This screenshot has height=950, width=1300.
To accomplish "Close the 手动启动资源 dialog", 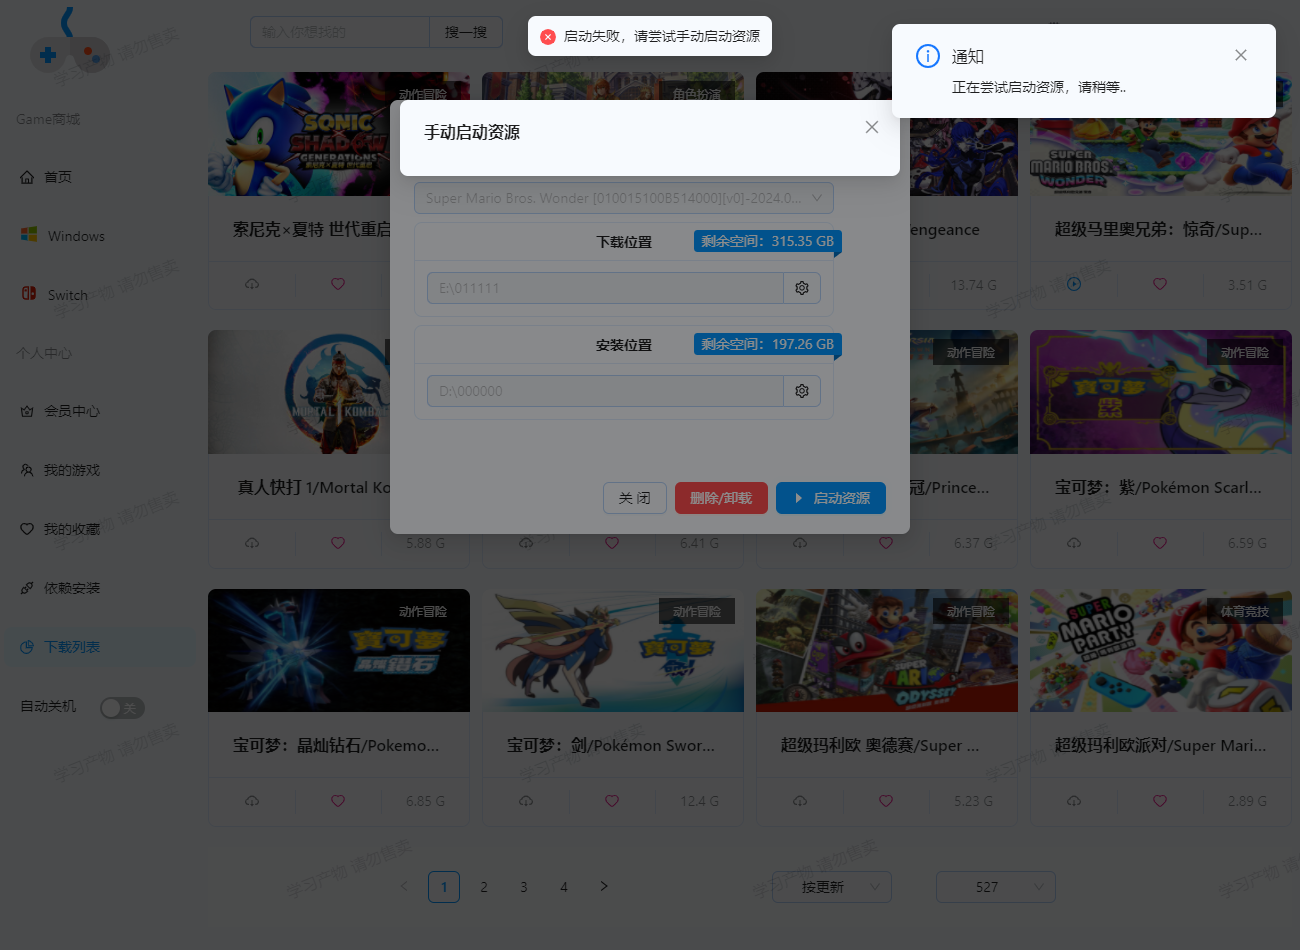I will [x=872, y=127].
